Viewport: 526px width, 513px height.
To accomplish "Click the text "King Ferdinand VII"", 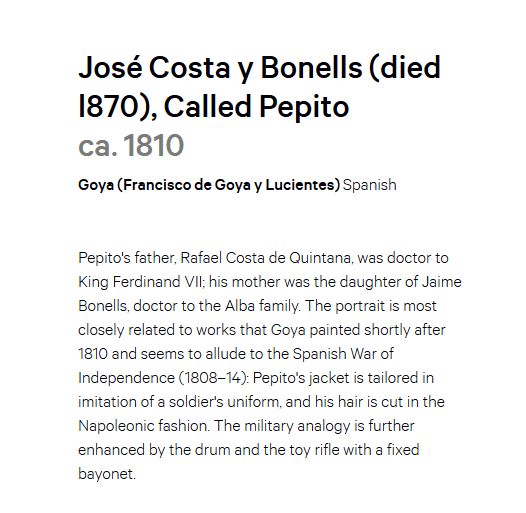I will [141, 282].
